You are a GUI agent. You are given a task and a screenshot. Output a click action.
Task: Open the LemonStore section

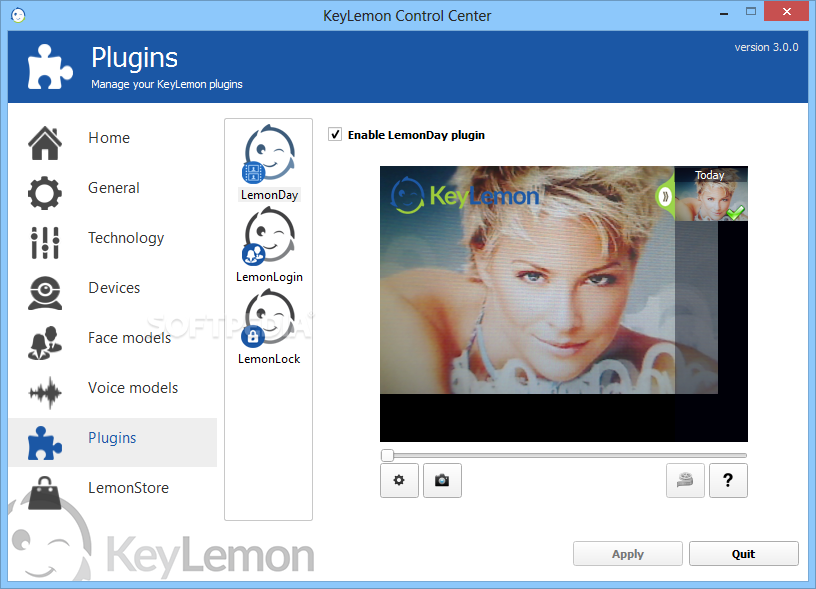point(129,488)
